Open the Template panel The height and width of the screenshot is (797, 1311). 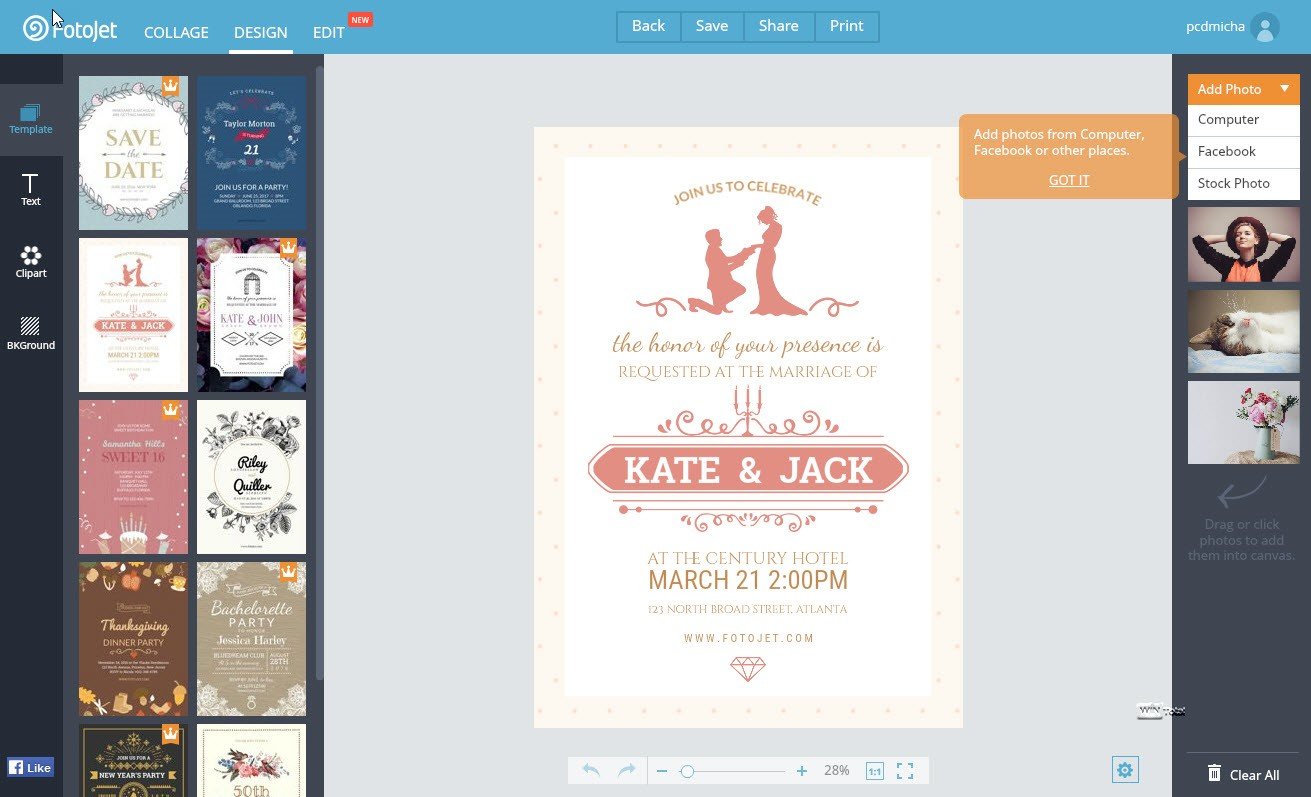(31, 119)
